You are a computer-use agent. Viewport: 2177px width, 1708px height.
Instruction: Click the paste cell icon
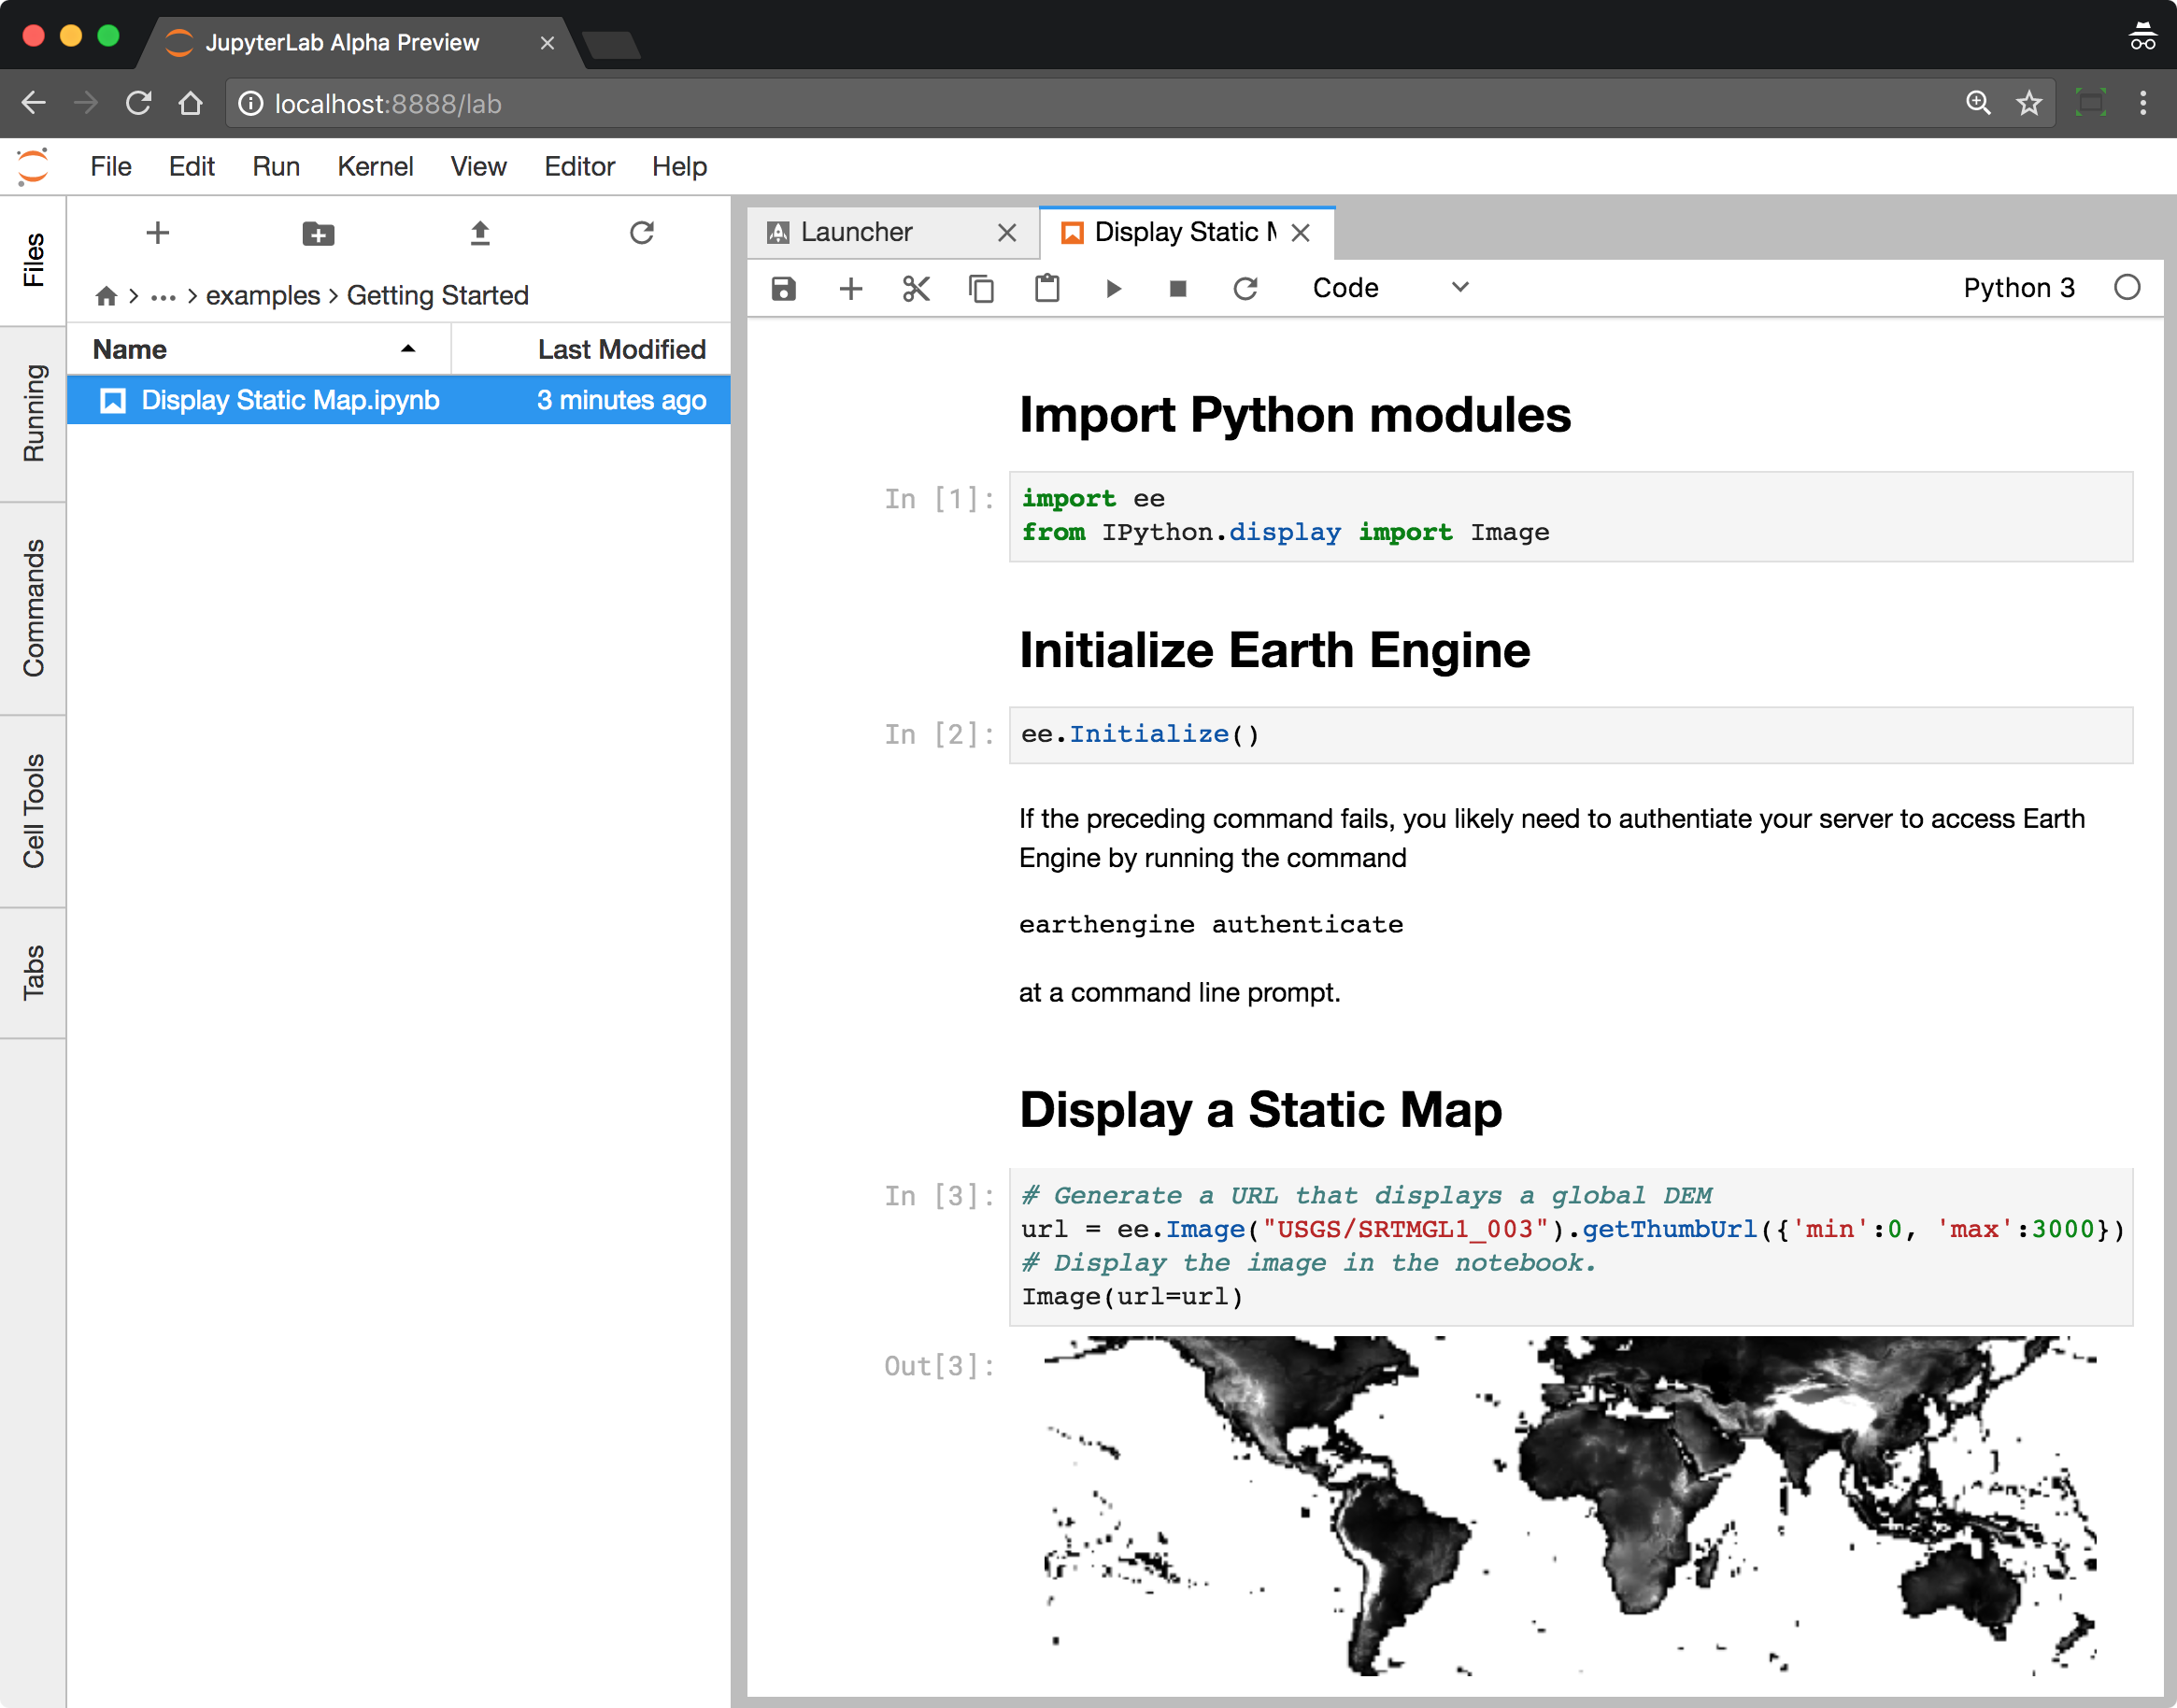click(x=1048, y=288)
